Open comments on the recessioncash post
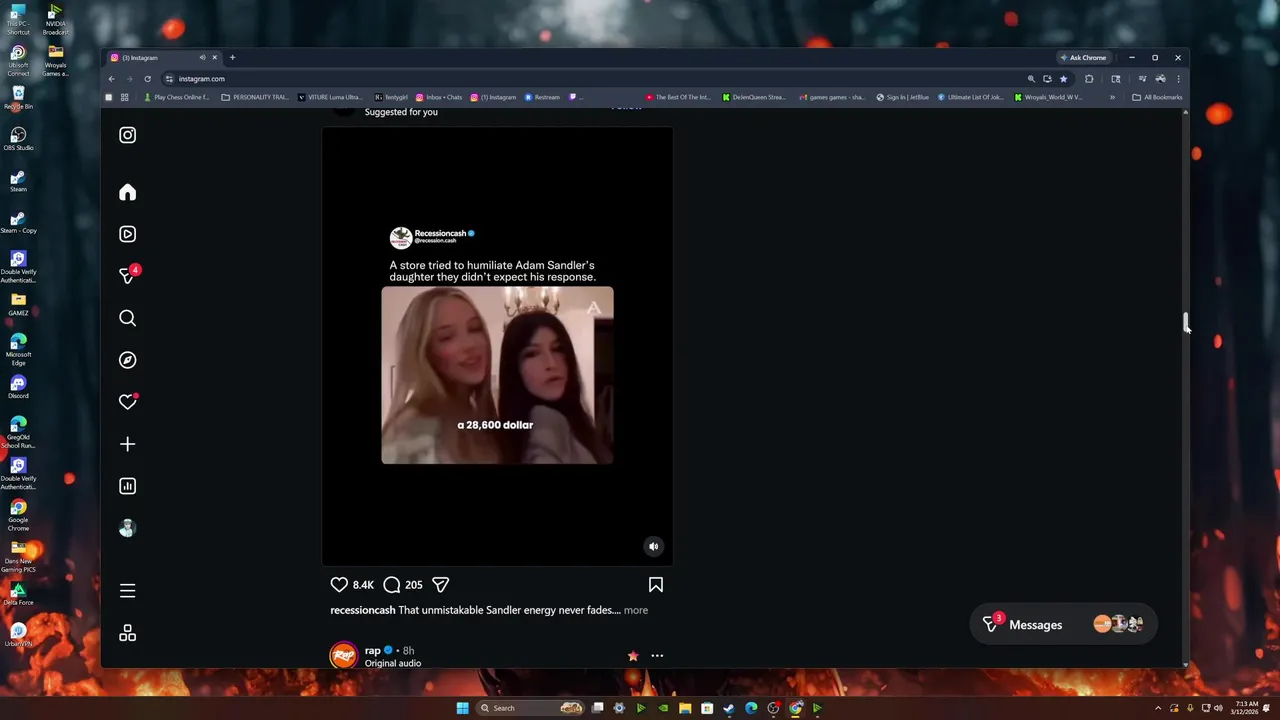Screen dimensions: 1280x720 coord(392,585)
